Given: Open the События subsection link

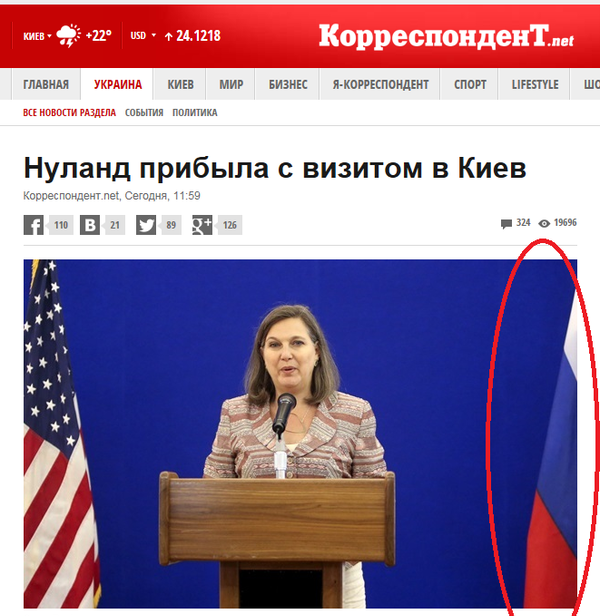Looking at the screenshot, I should pos(144,113).
